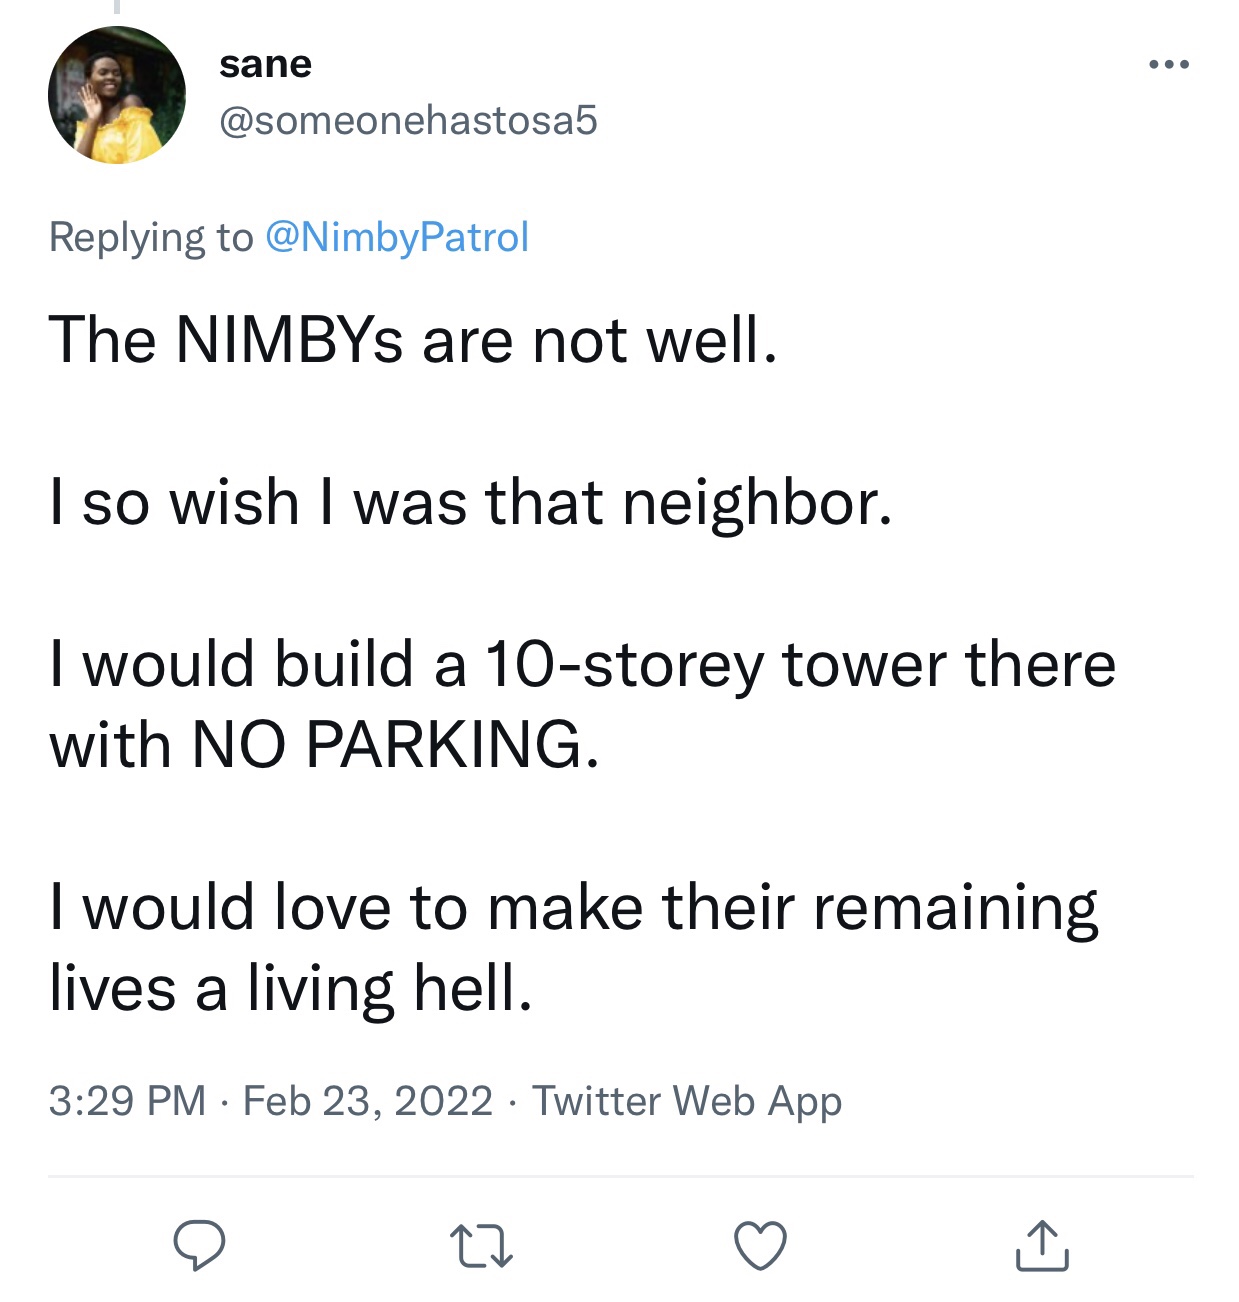Click the word "NIMBYs" in the tweet
This screenshot has width=1239, height=1302.
289,340
